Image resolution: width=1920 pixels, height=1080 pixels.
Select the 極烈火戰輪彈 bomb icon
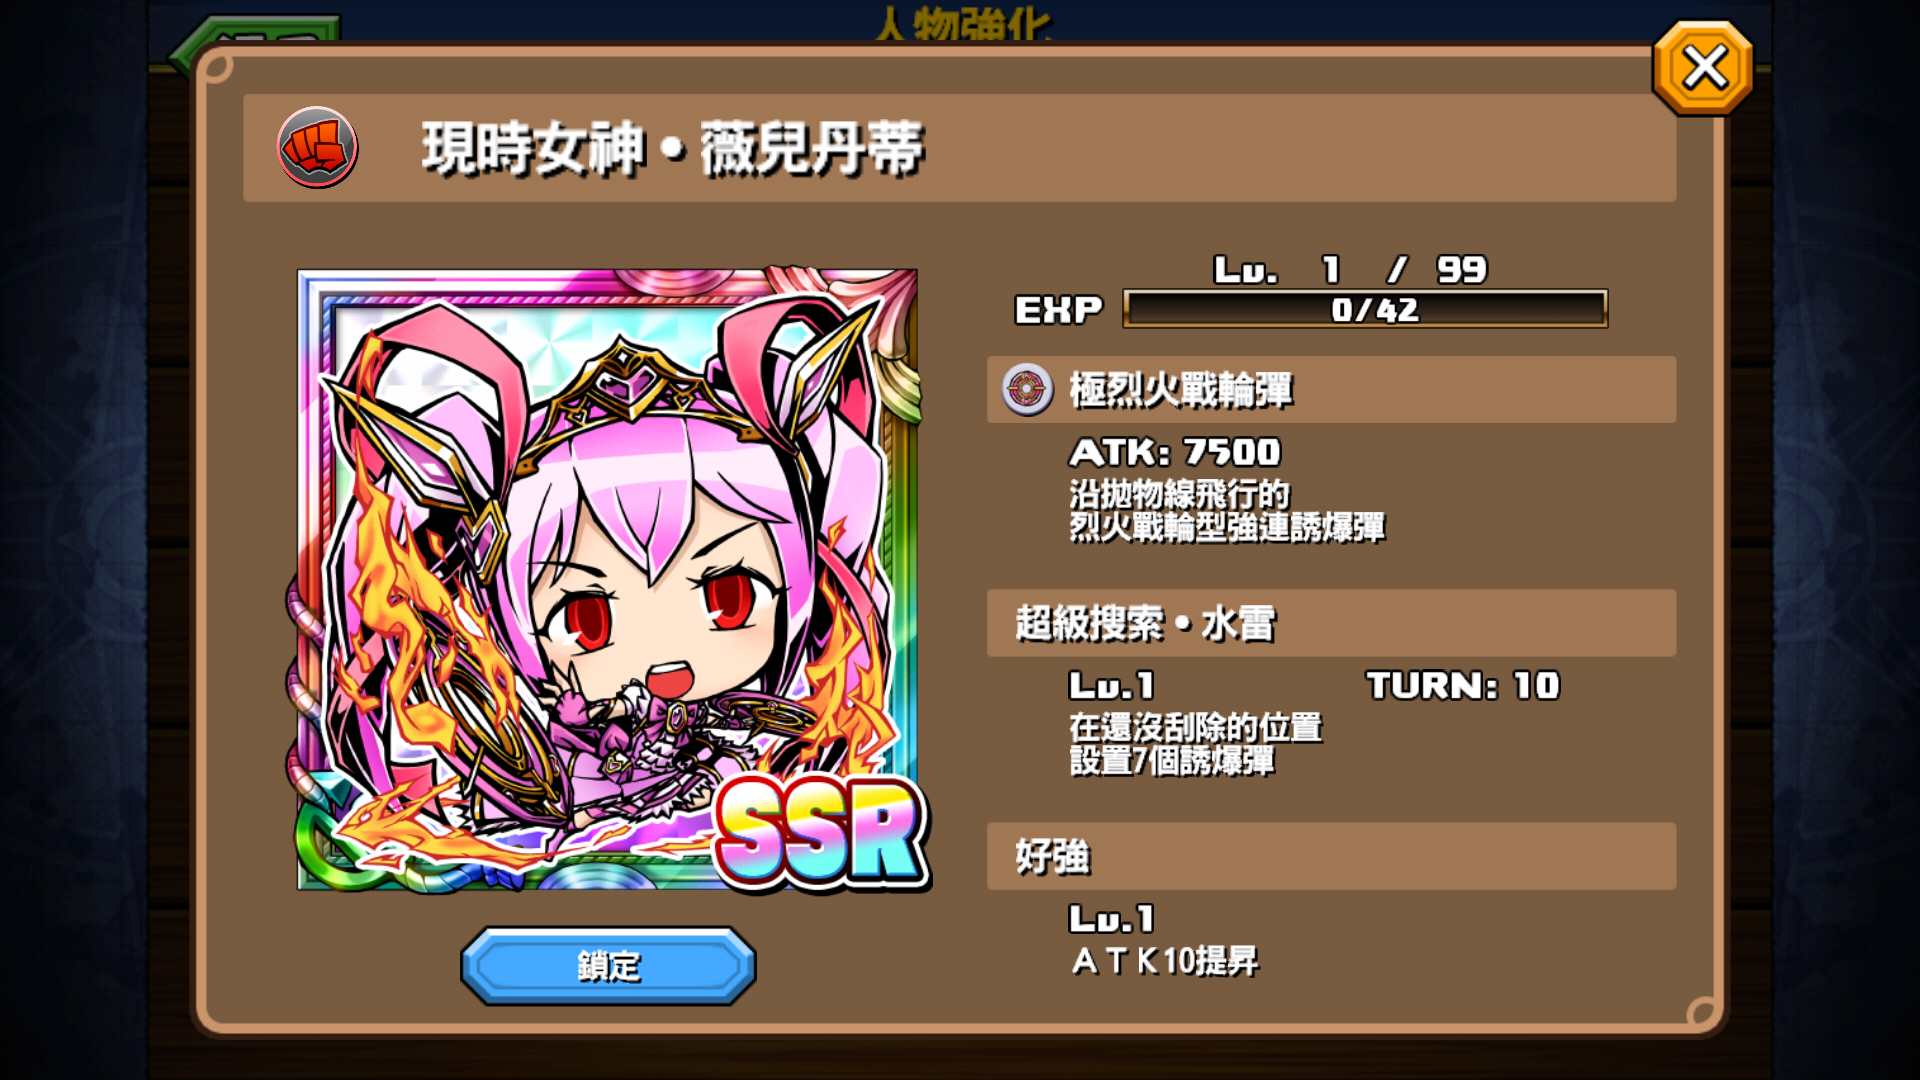[1027, 389]
